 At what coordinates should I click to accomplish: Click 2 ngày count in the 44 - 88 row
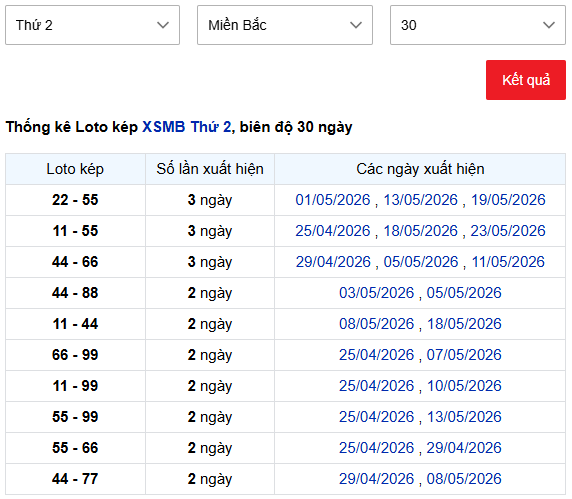pyautogui.click(x=210, y=293)
